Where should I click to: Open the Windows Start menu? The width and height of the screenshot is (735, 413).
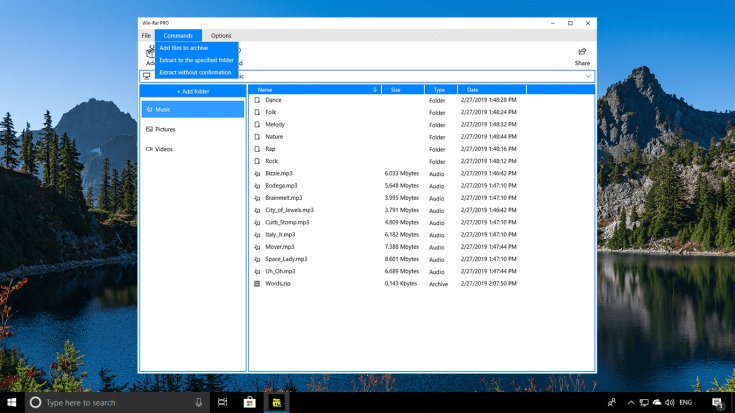[11, 402]
